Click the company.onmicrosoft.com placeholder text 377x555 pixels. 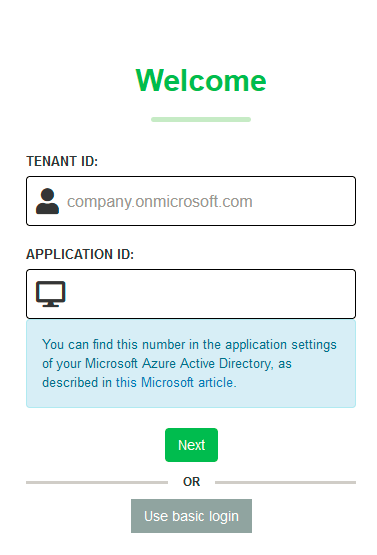[160, 201]
